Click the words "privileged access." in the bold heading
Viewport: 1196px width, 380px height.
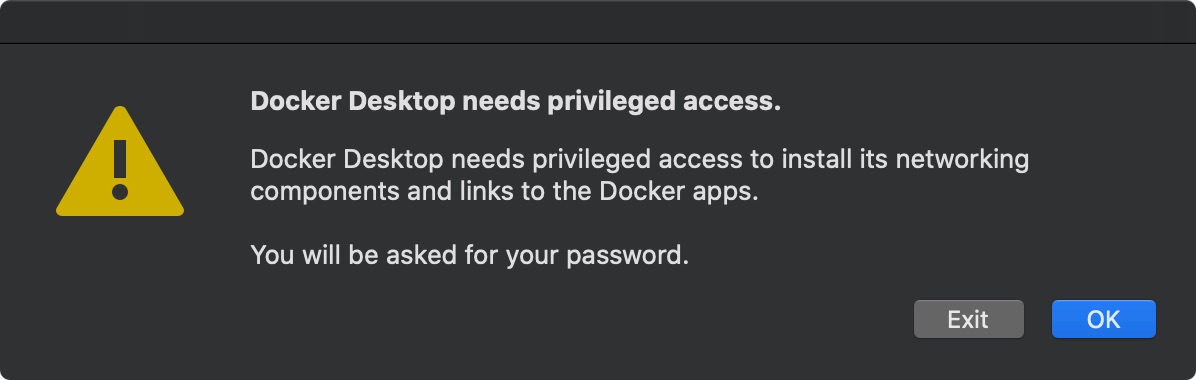click(x=664, y=101)
